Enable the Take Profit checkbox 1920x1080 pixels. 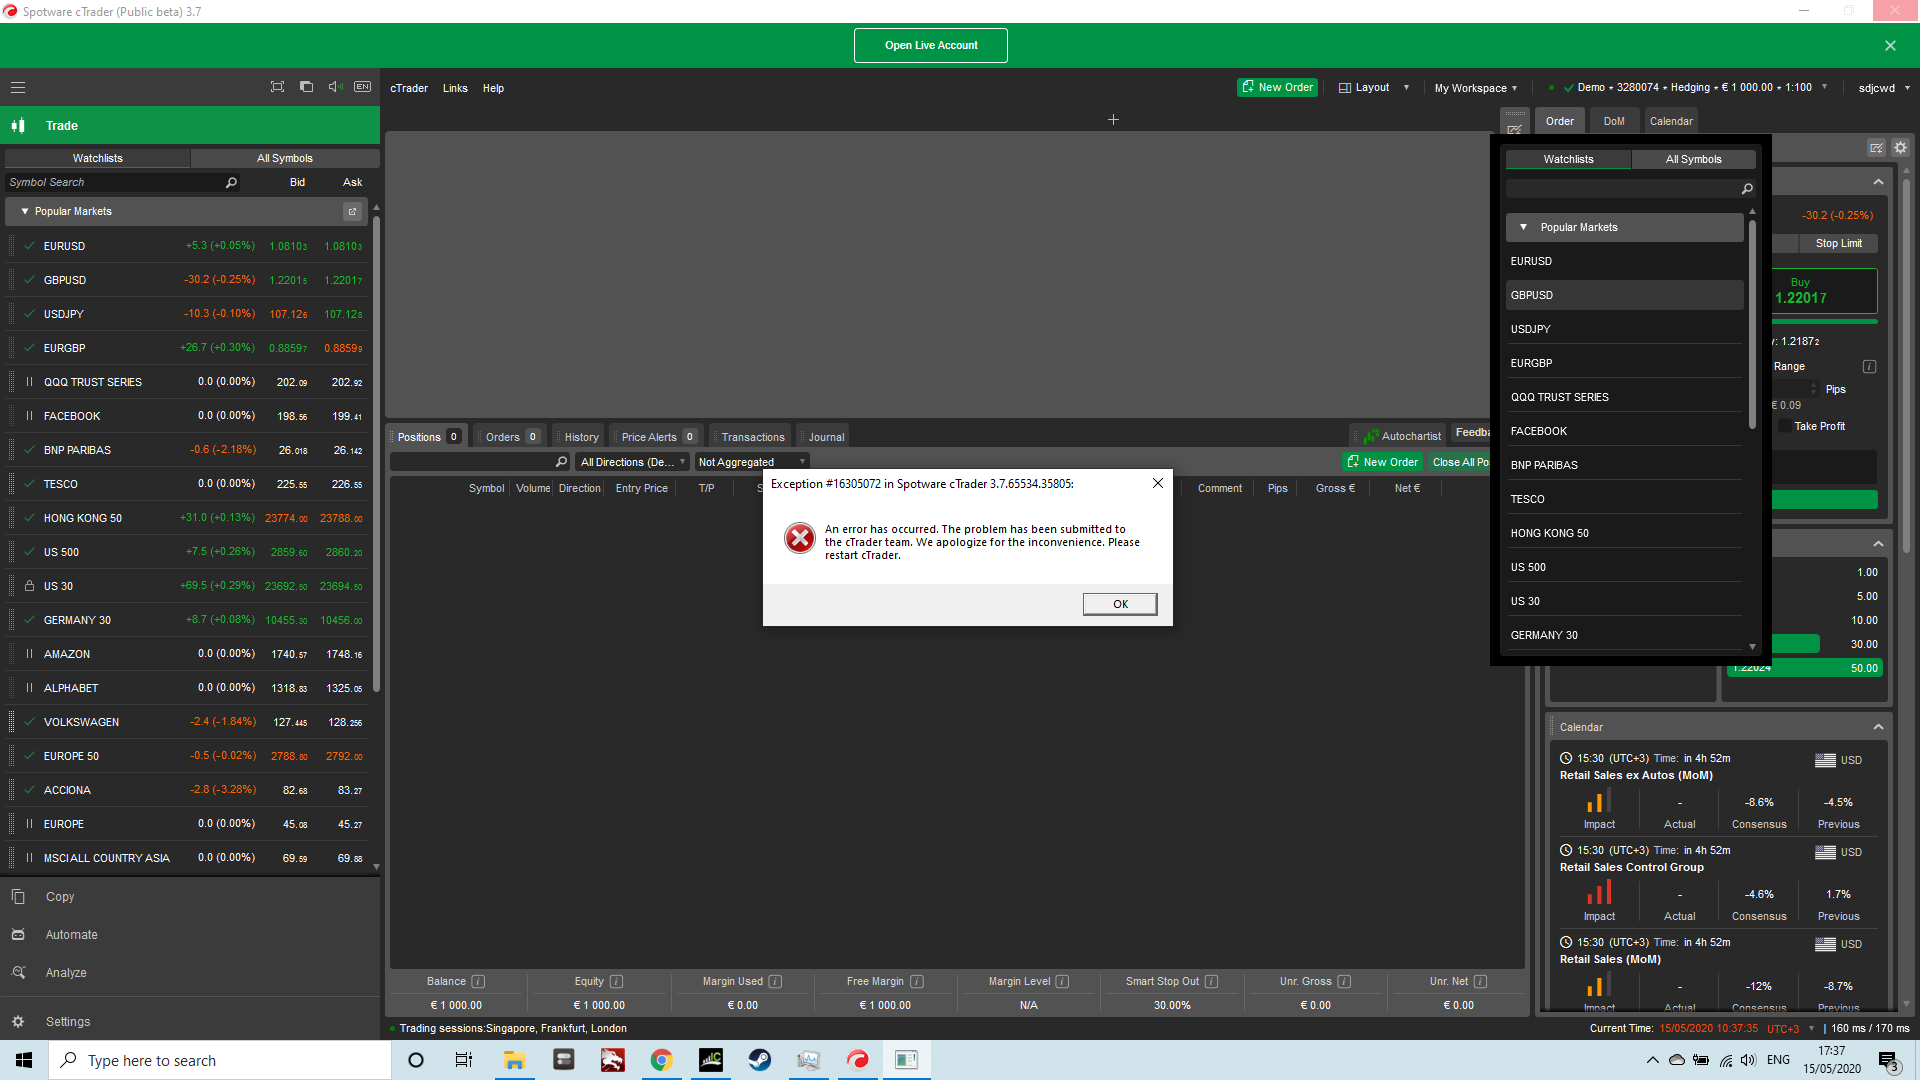click(x=1785, y=426)
